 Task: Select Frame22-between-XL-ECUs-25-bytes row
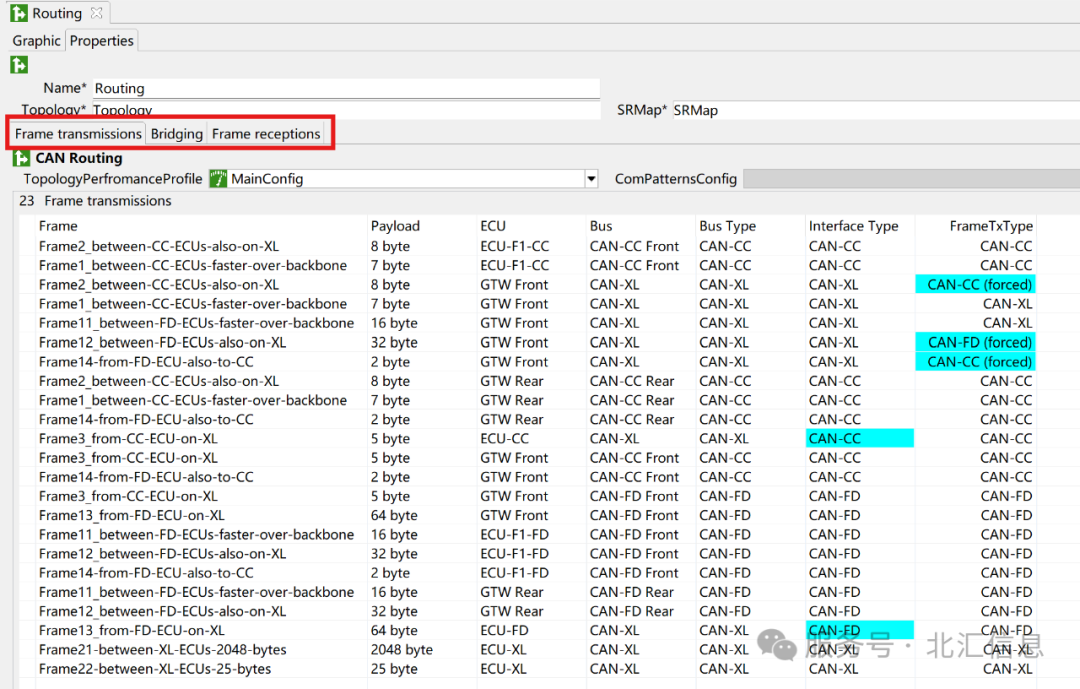coord(528,669)
